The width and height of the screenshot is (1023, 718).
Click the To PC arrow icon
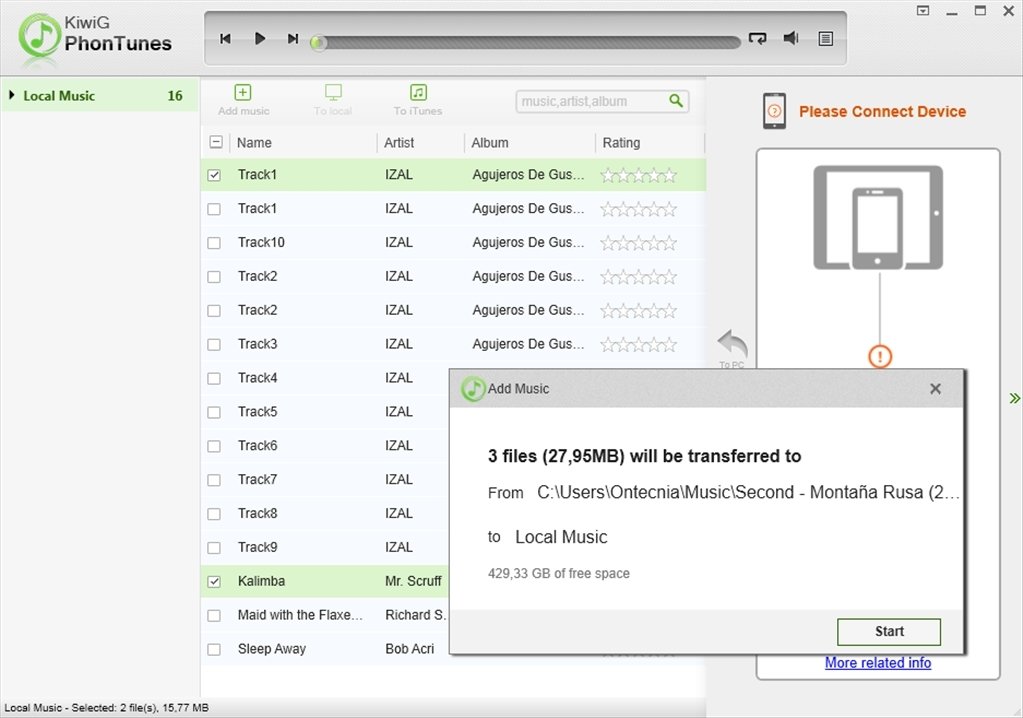click(732, 343)
